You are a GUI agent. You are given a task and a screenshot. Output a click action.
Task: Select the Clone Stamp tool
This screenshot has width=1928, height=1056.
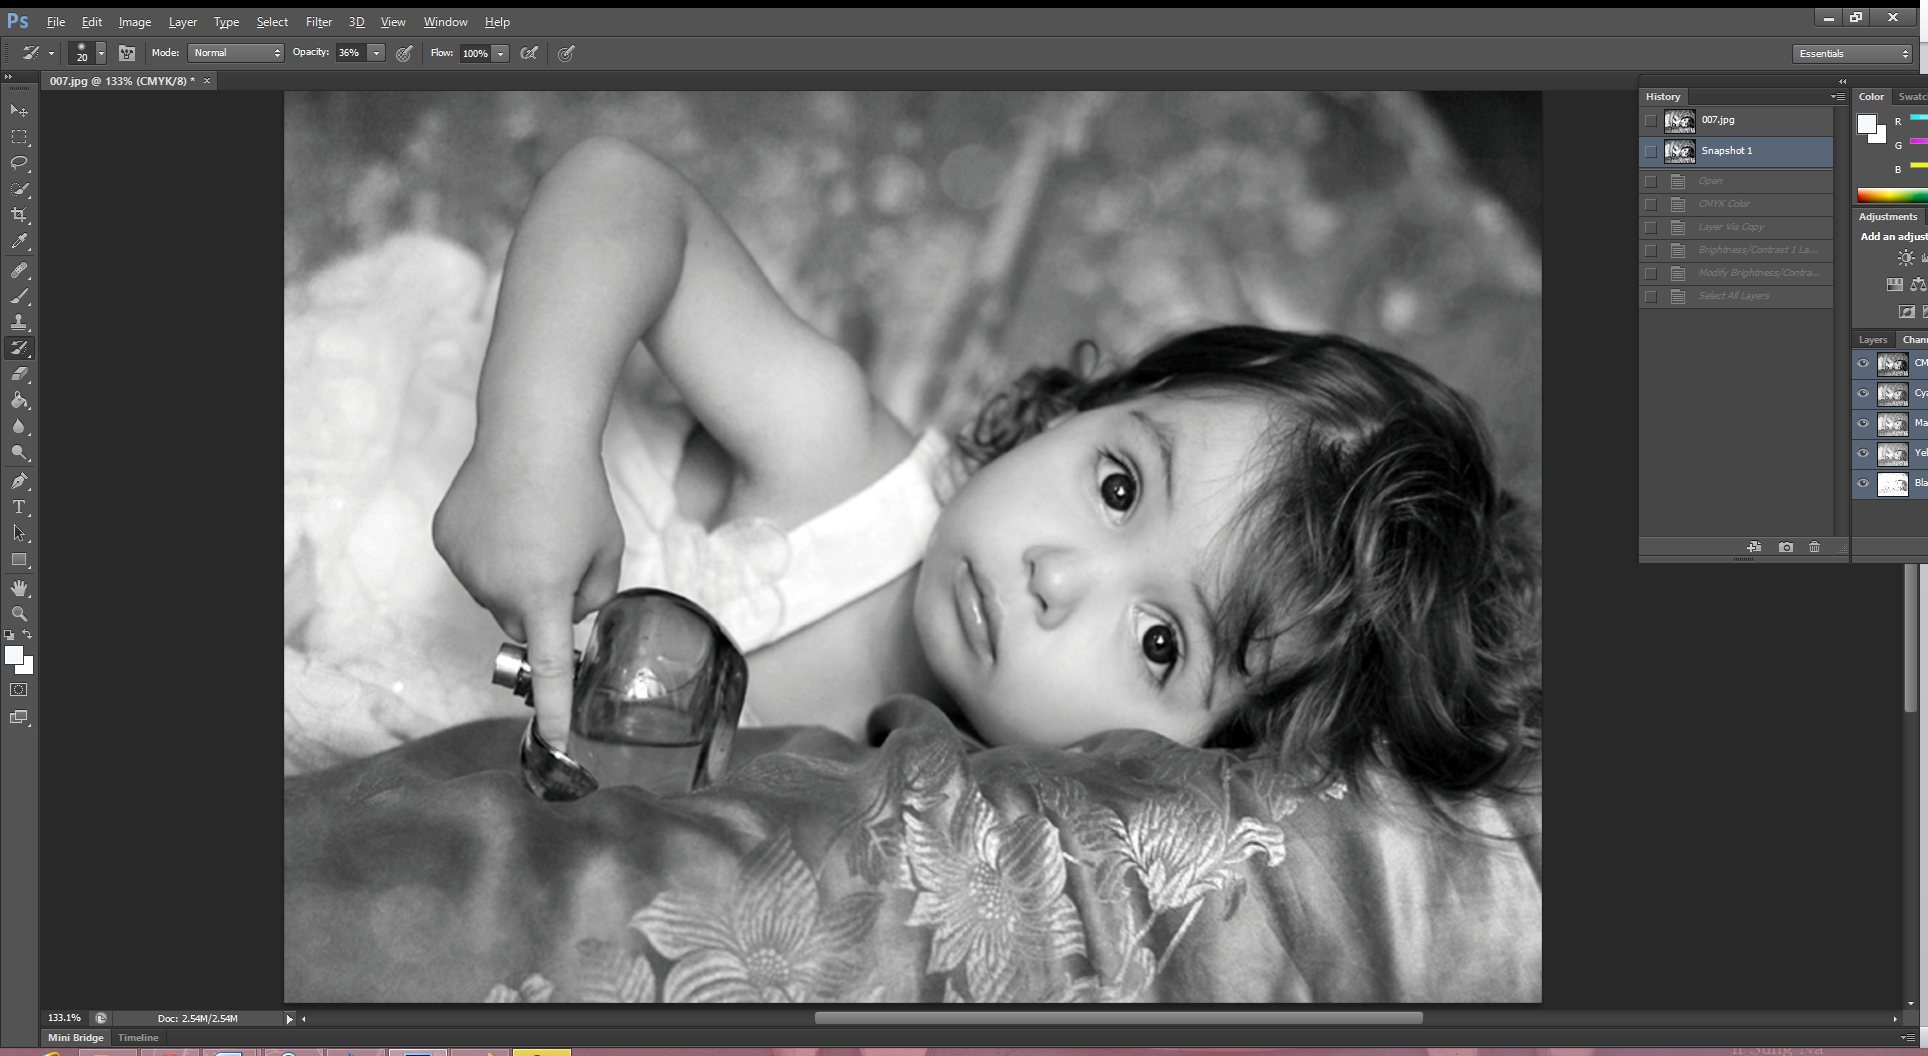click(19, 322)
